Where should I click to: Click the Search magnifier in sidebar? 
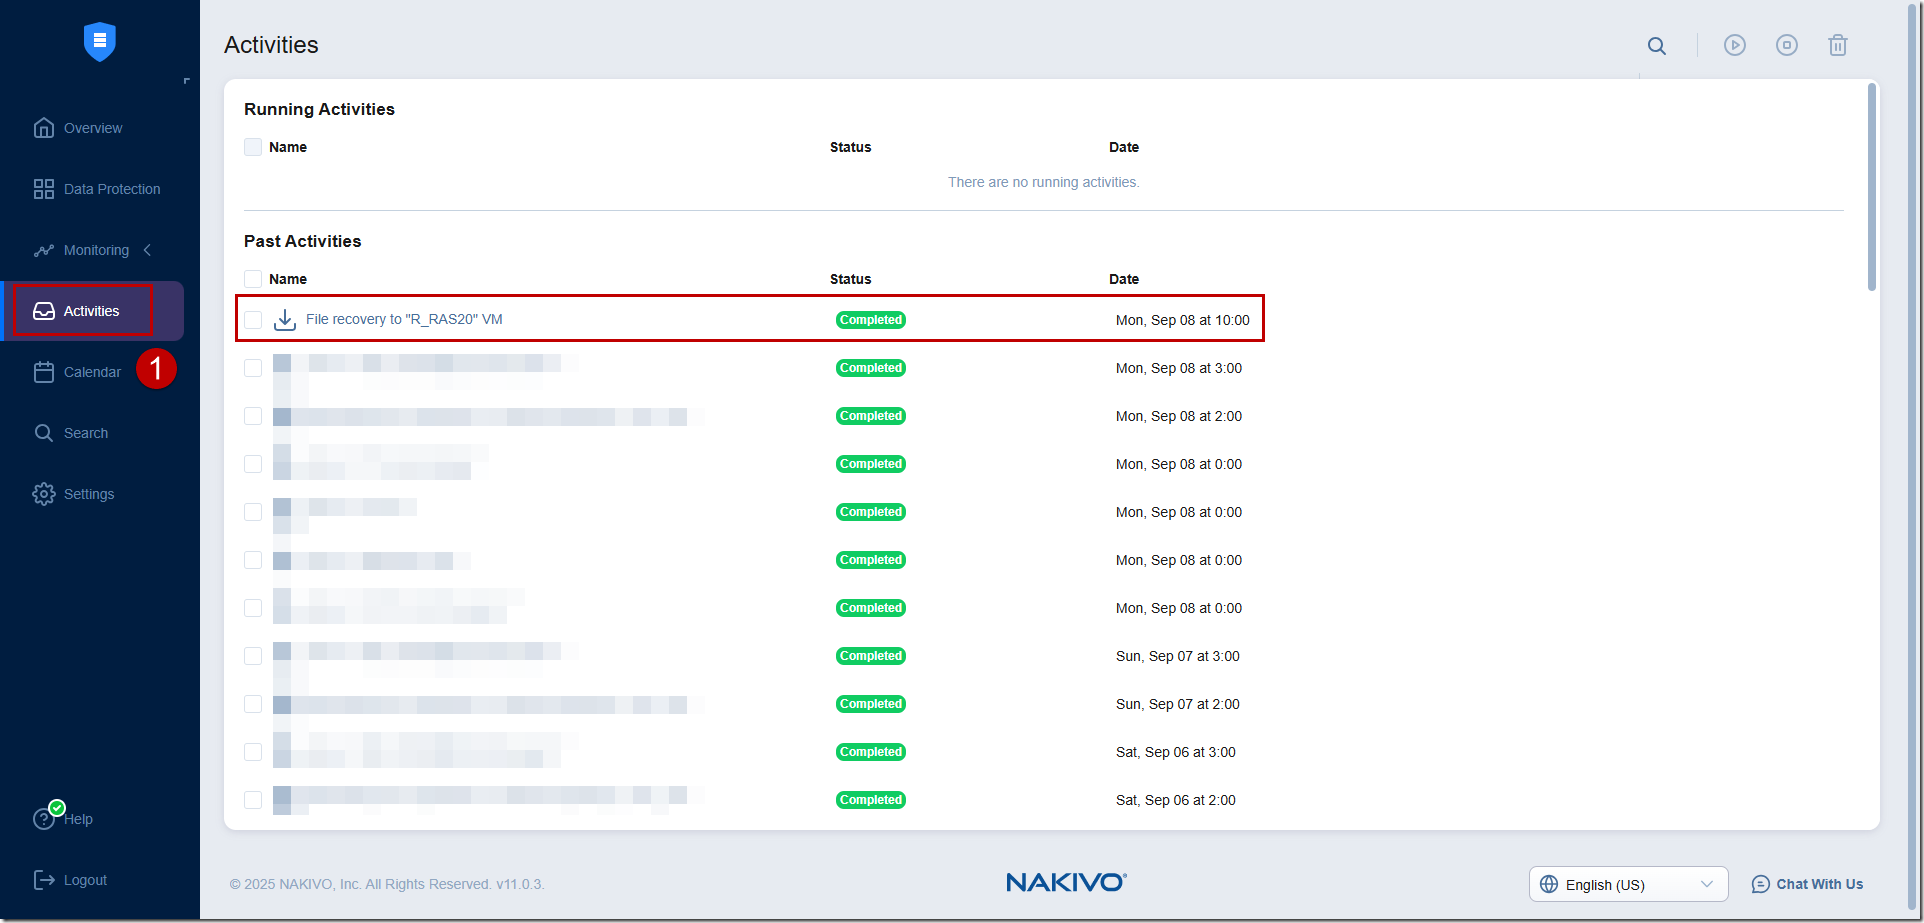pyautogui.click(x=43, y=433)
